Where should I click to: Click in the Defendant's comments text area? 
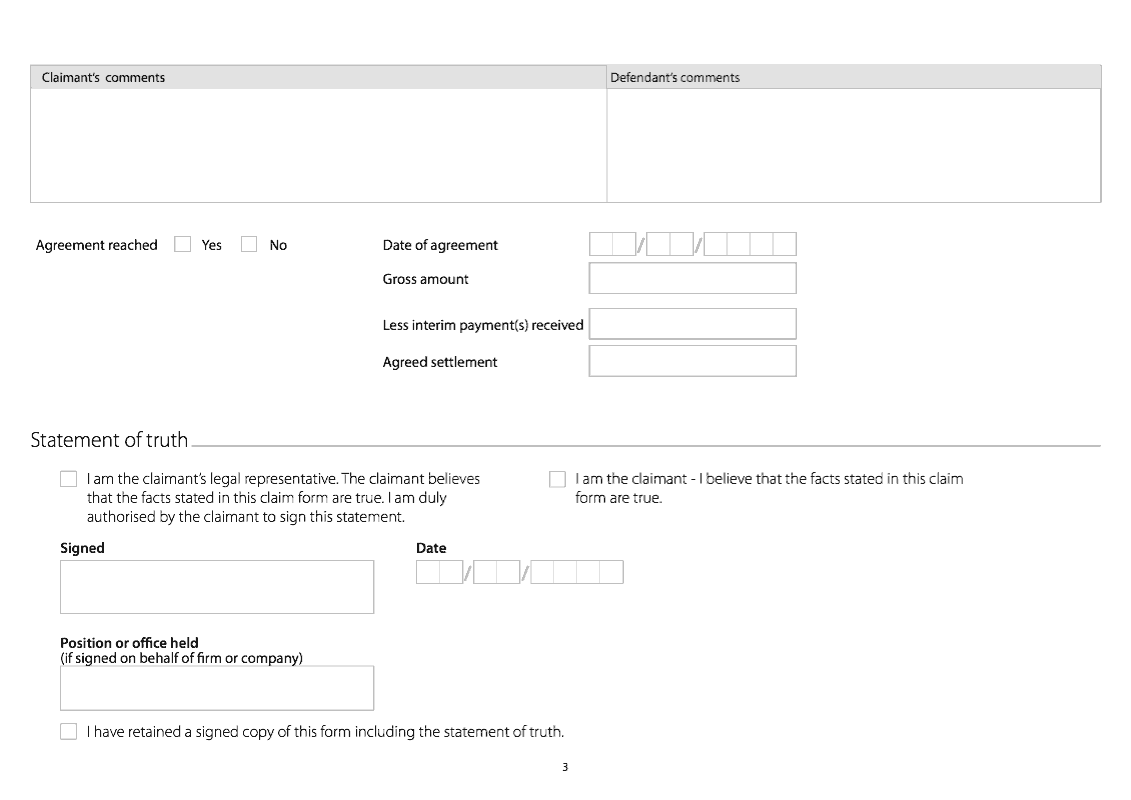[853, 145]
